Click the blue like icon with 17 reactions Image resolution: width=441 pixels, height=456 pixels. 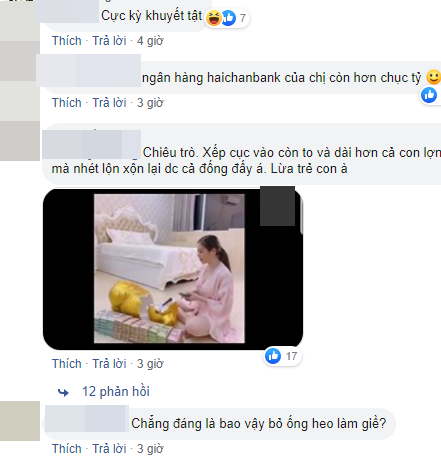click(273, 356)
